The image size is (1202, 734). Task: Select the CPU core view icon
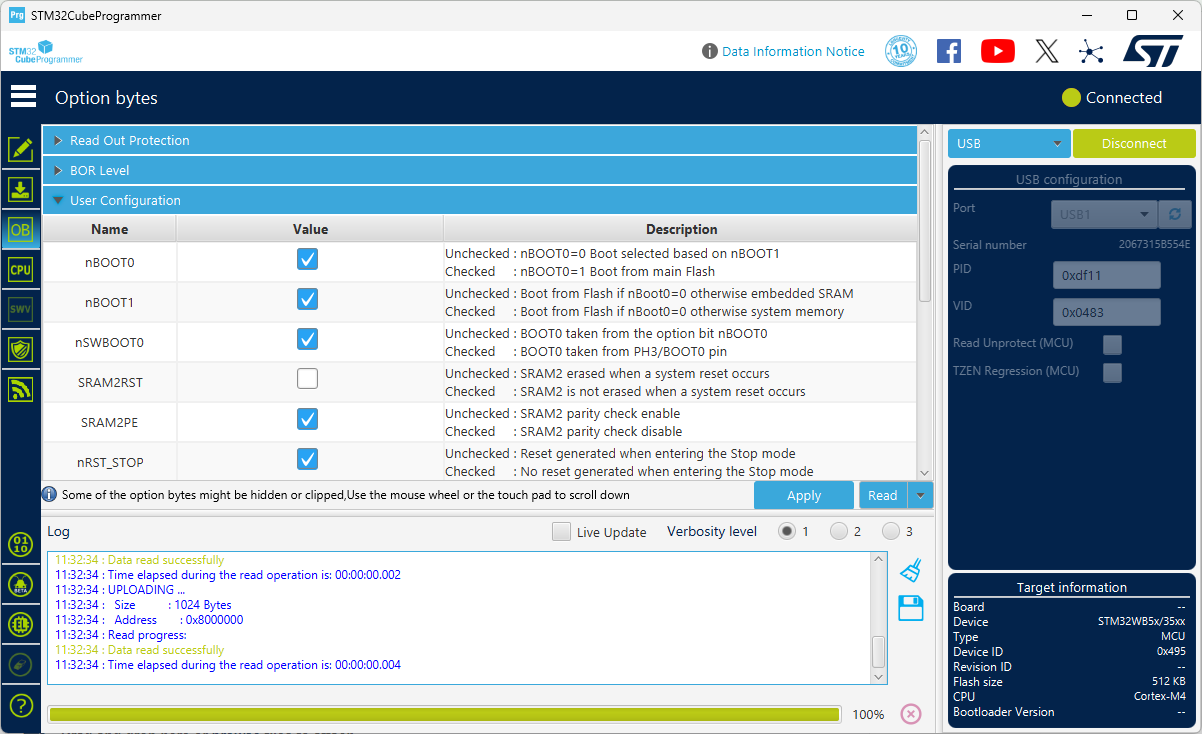click(x=20, y=268)
